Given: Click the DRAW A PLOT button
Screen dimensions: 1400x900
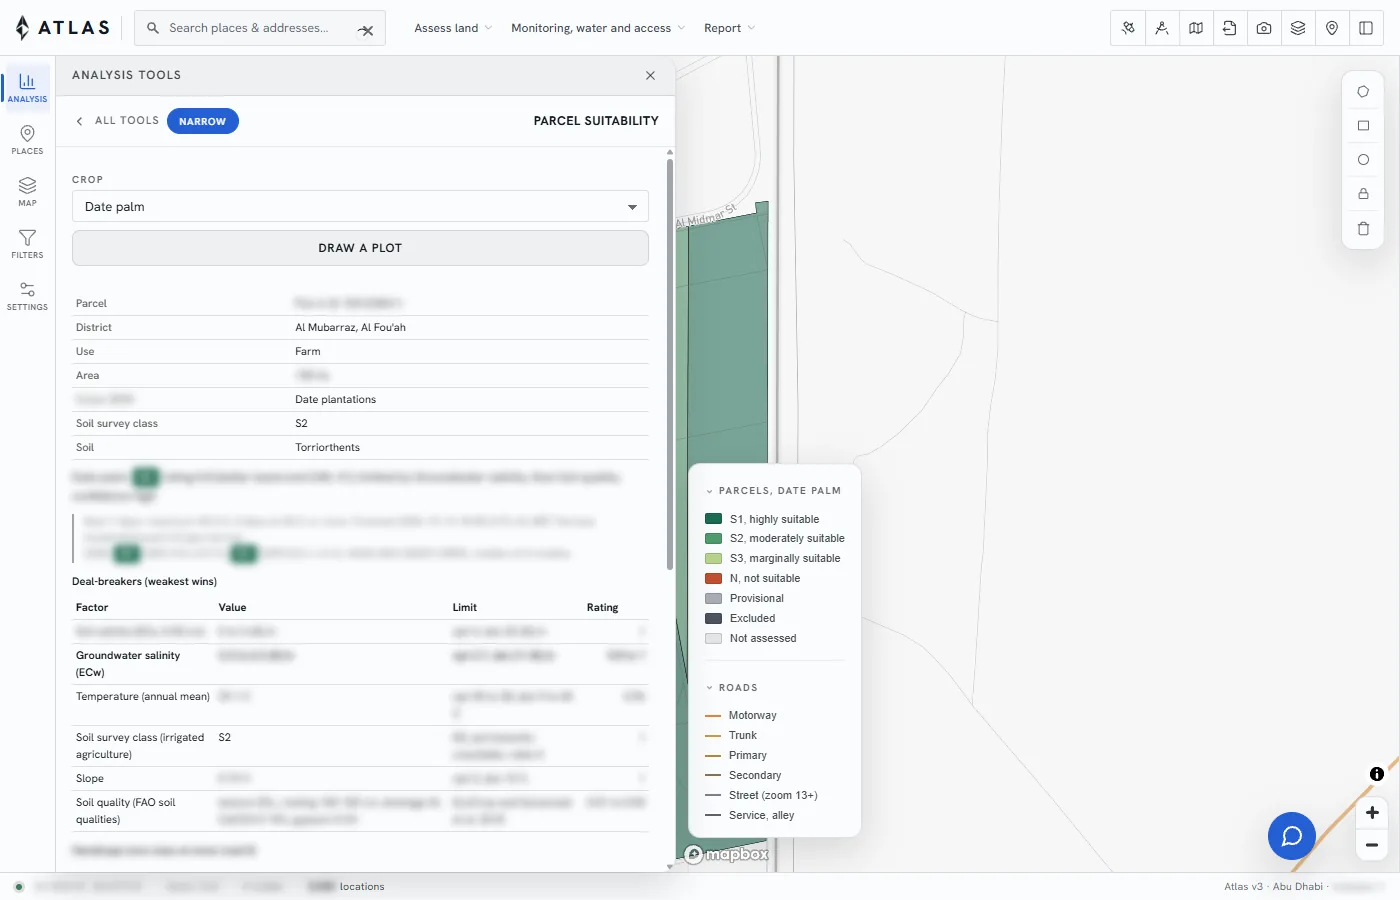Looking at the screenshot, I should point(360,248).
